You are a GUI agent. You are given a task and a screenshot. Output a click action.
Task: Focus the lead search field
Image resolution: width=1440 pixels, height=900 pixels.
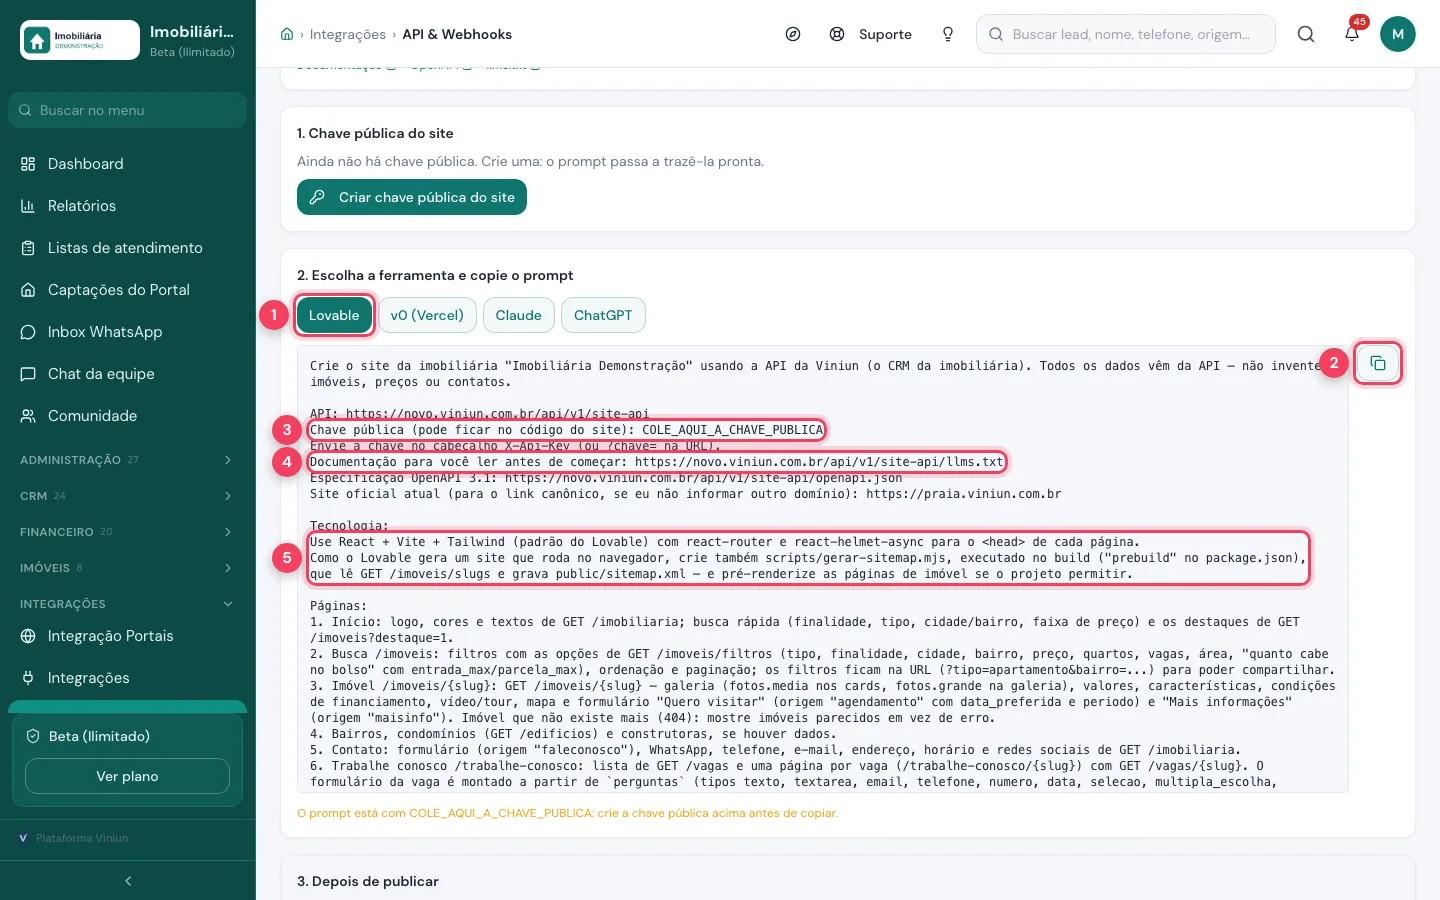(1126, 34)
